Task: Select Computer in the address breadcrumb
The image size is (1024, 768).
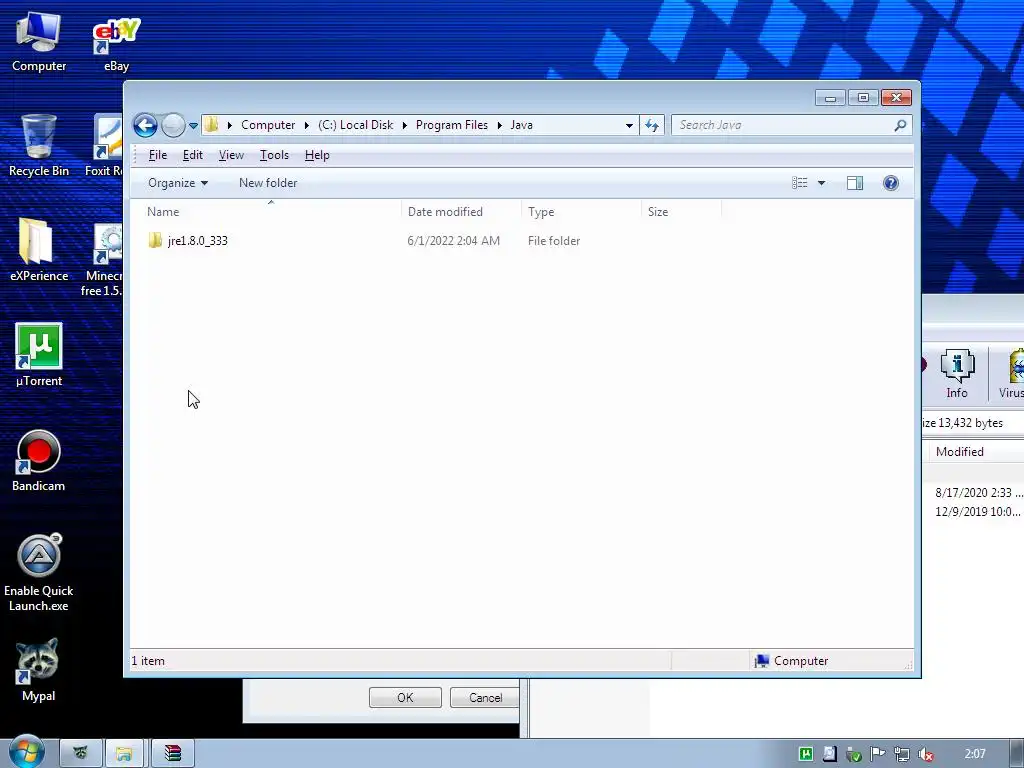Action: (x=268, y=125)
